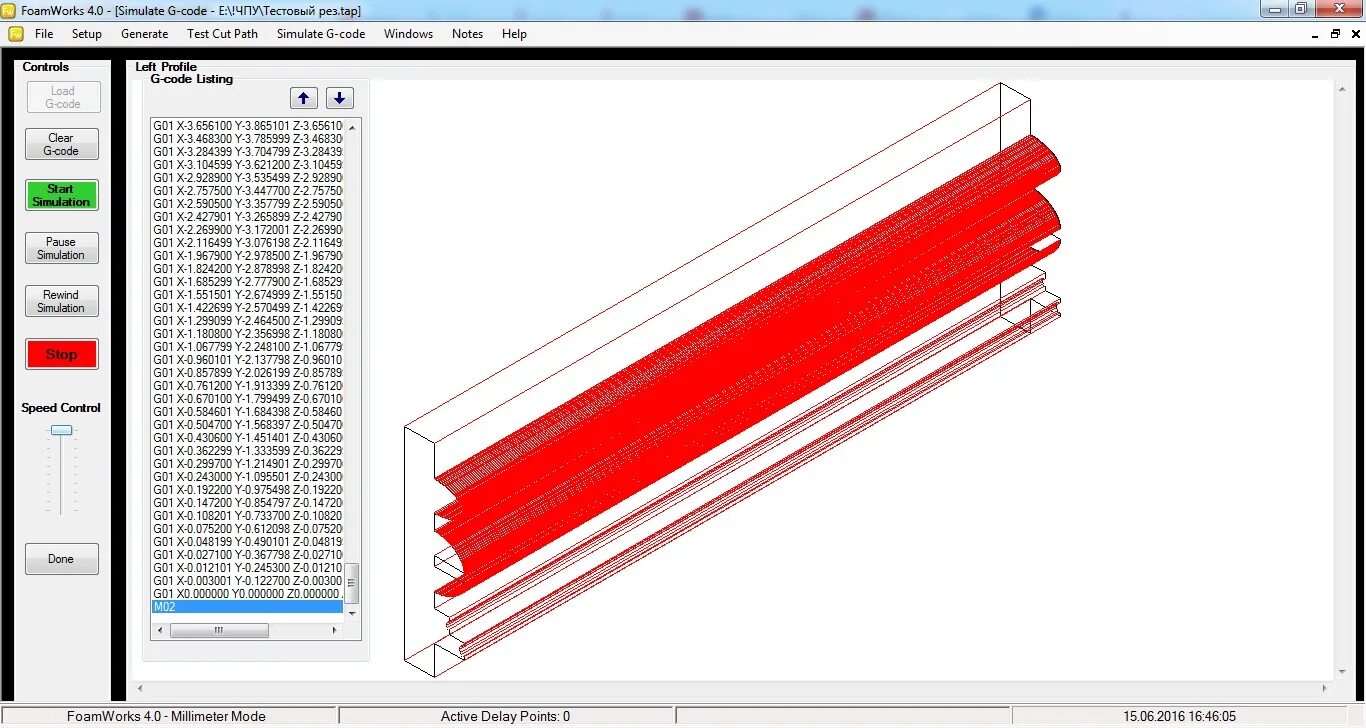Select line G01 X-0.504700 Y-1.568397
This screenshot has height=728, width=1366.
[x=247, y=424]
